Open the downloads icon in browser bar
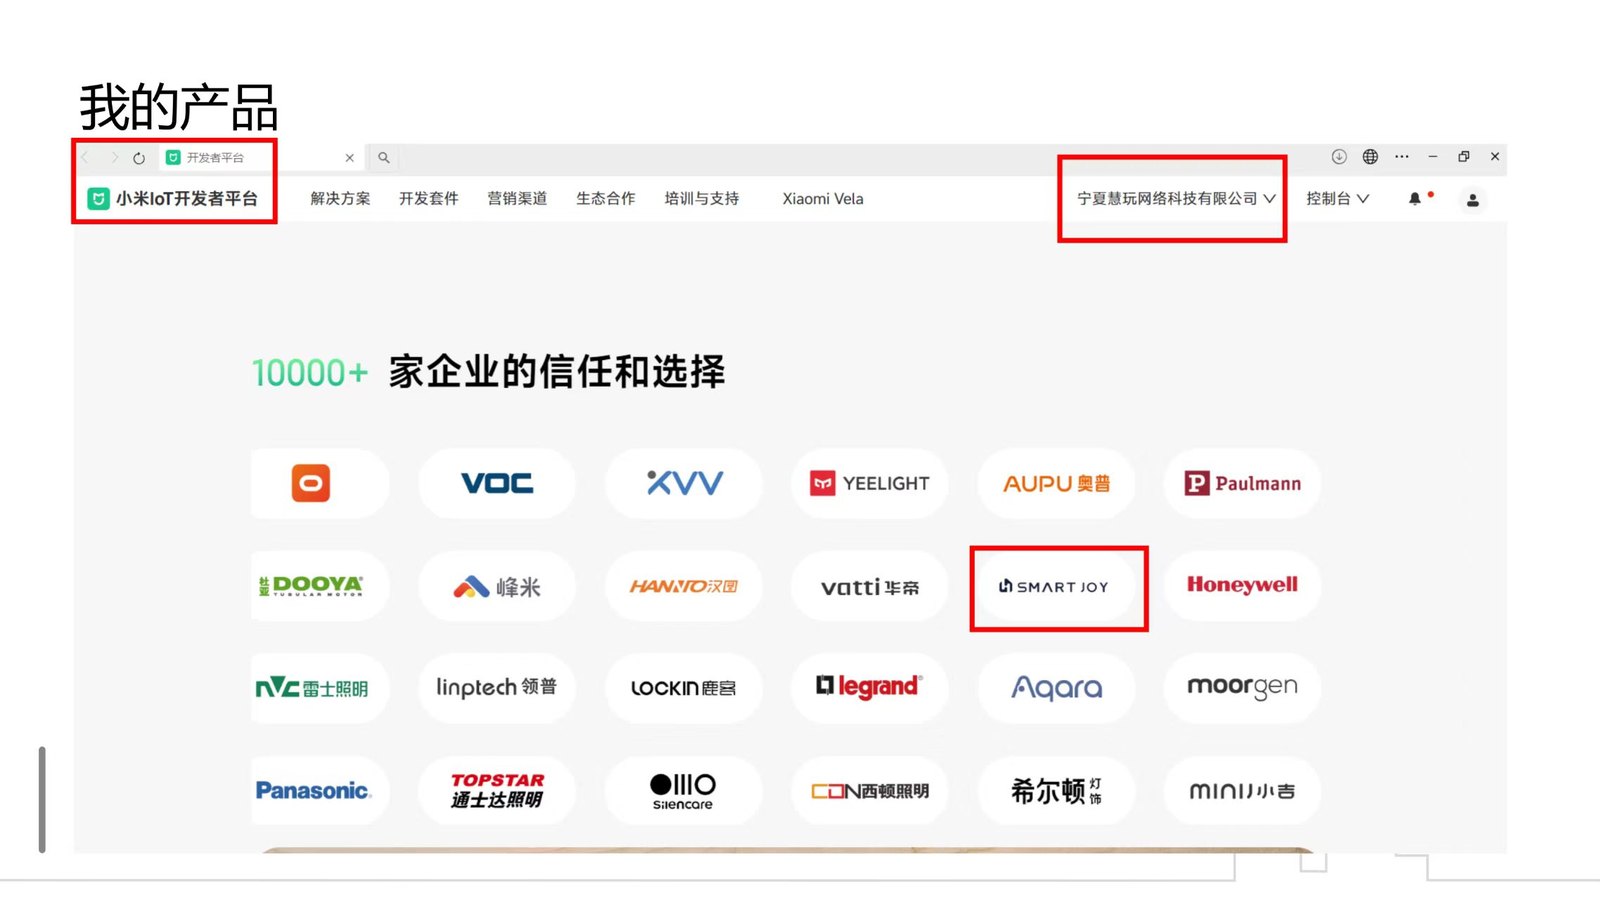This screenshot has width=1600, height=900. coord(1339,157)
